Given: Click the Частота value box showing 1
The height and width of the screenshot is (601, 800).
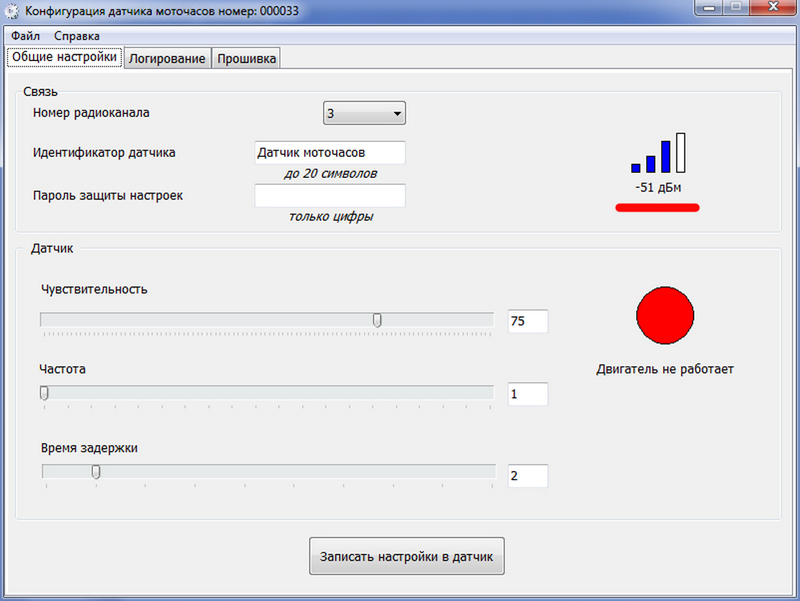Looking at the screenshot, I should click(x=528, y=394).
